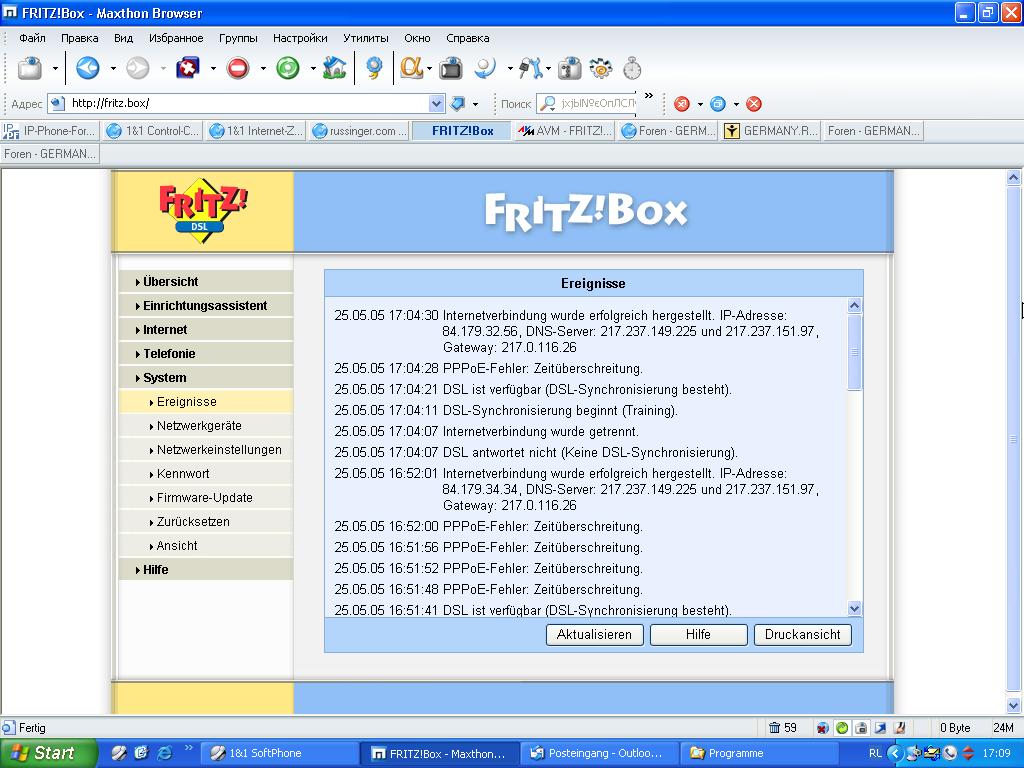The height and width of the screenshot is (768, 1024).
Task: Click the Aktualisieren button
Action: point(594,635)
